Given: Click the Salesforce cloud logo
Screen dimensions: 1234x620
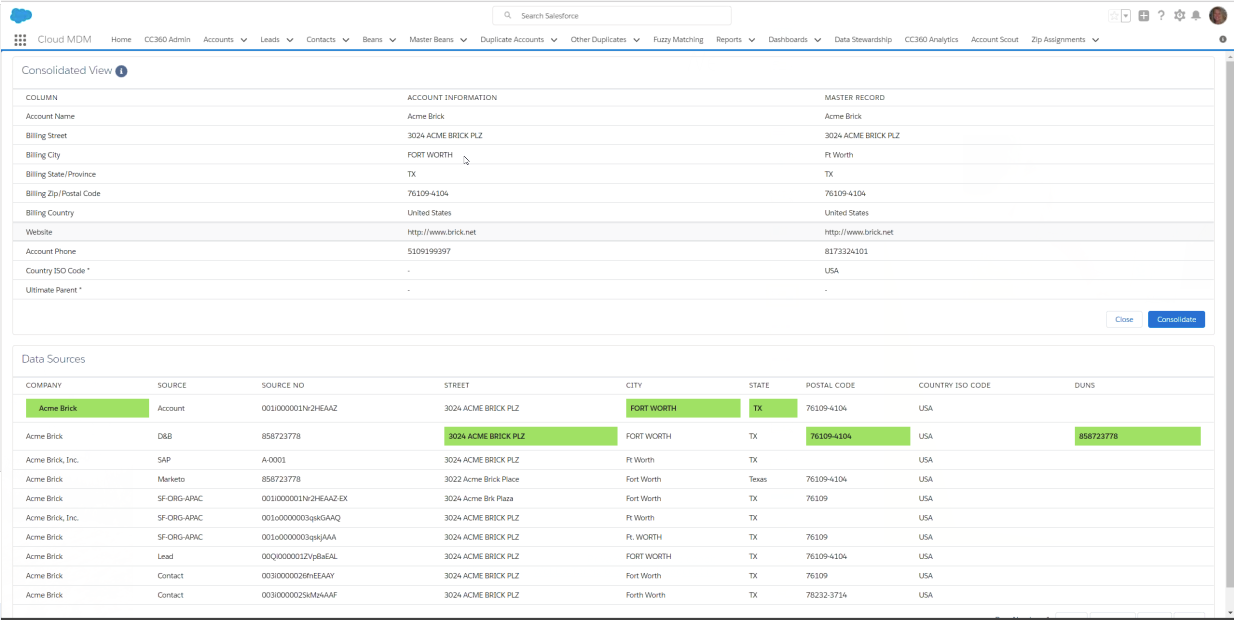Looking at the screenshot, I should point(21,15).
